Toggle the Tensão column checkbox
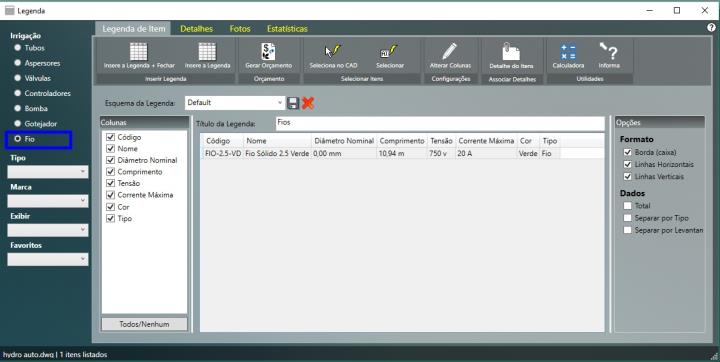This screenshot has width=720, height=362. (x=110, y=183)
